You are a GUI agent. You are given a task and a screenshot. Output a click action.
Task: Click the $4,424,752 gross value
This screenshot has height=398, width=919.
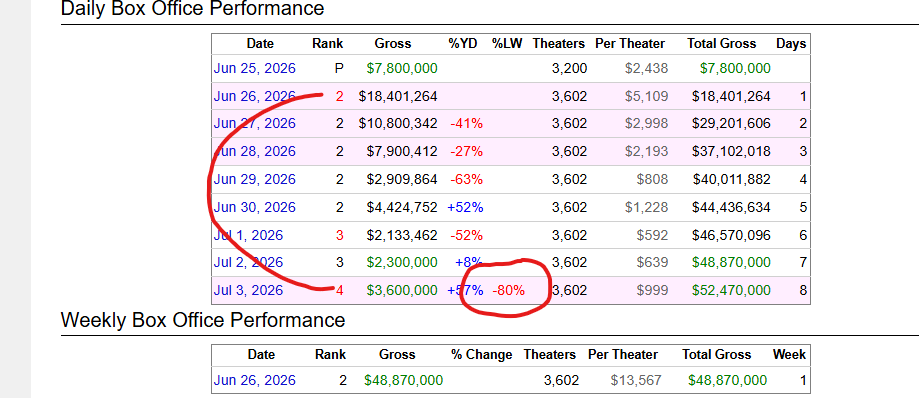pyautogui.click(x=402, y=207)
